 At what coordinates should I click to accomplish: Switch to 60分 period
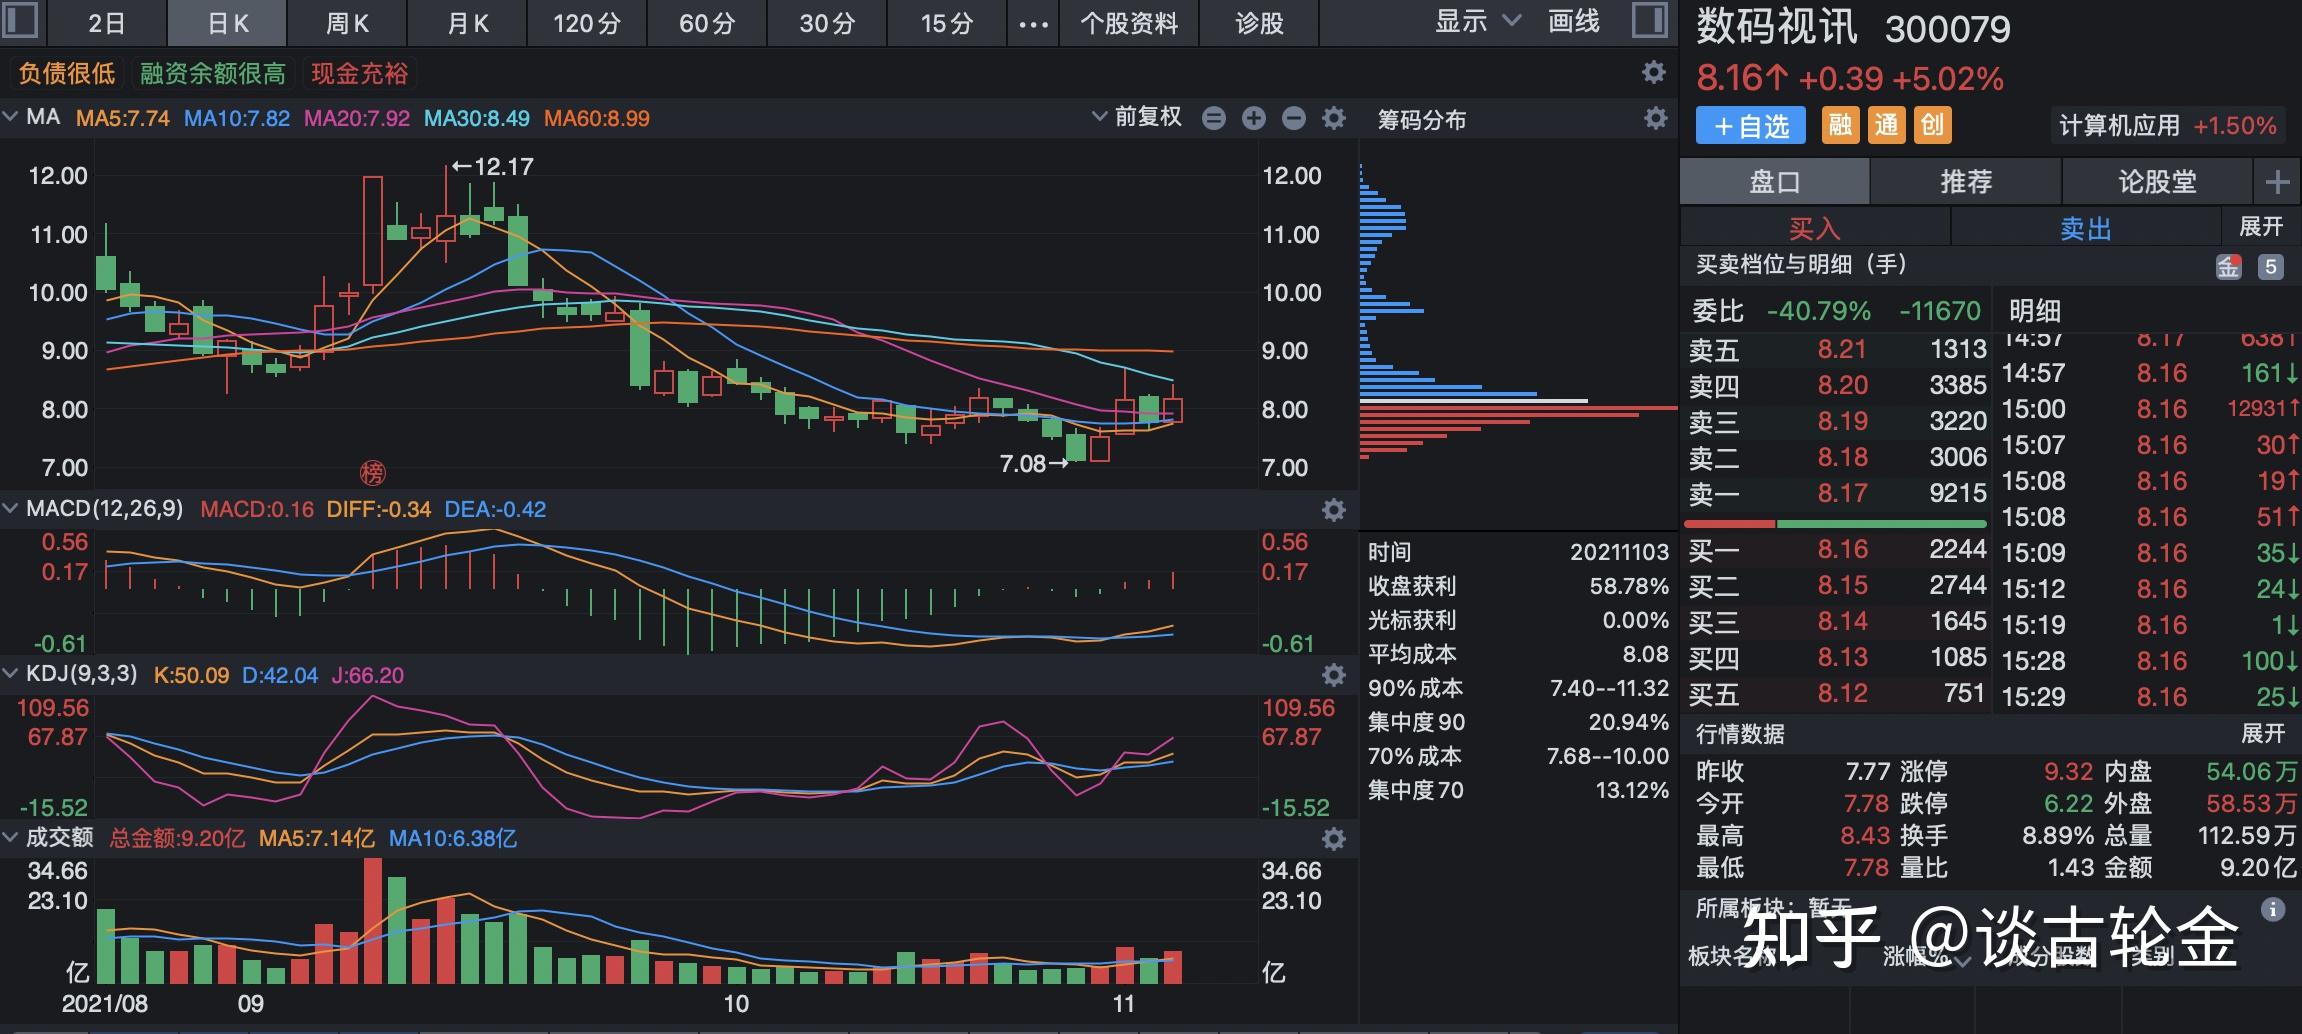(x=707, y=23)
